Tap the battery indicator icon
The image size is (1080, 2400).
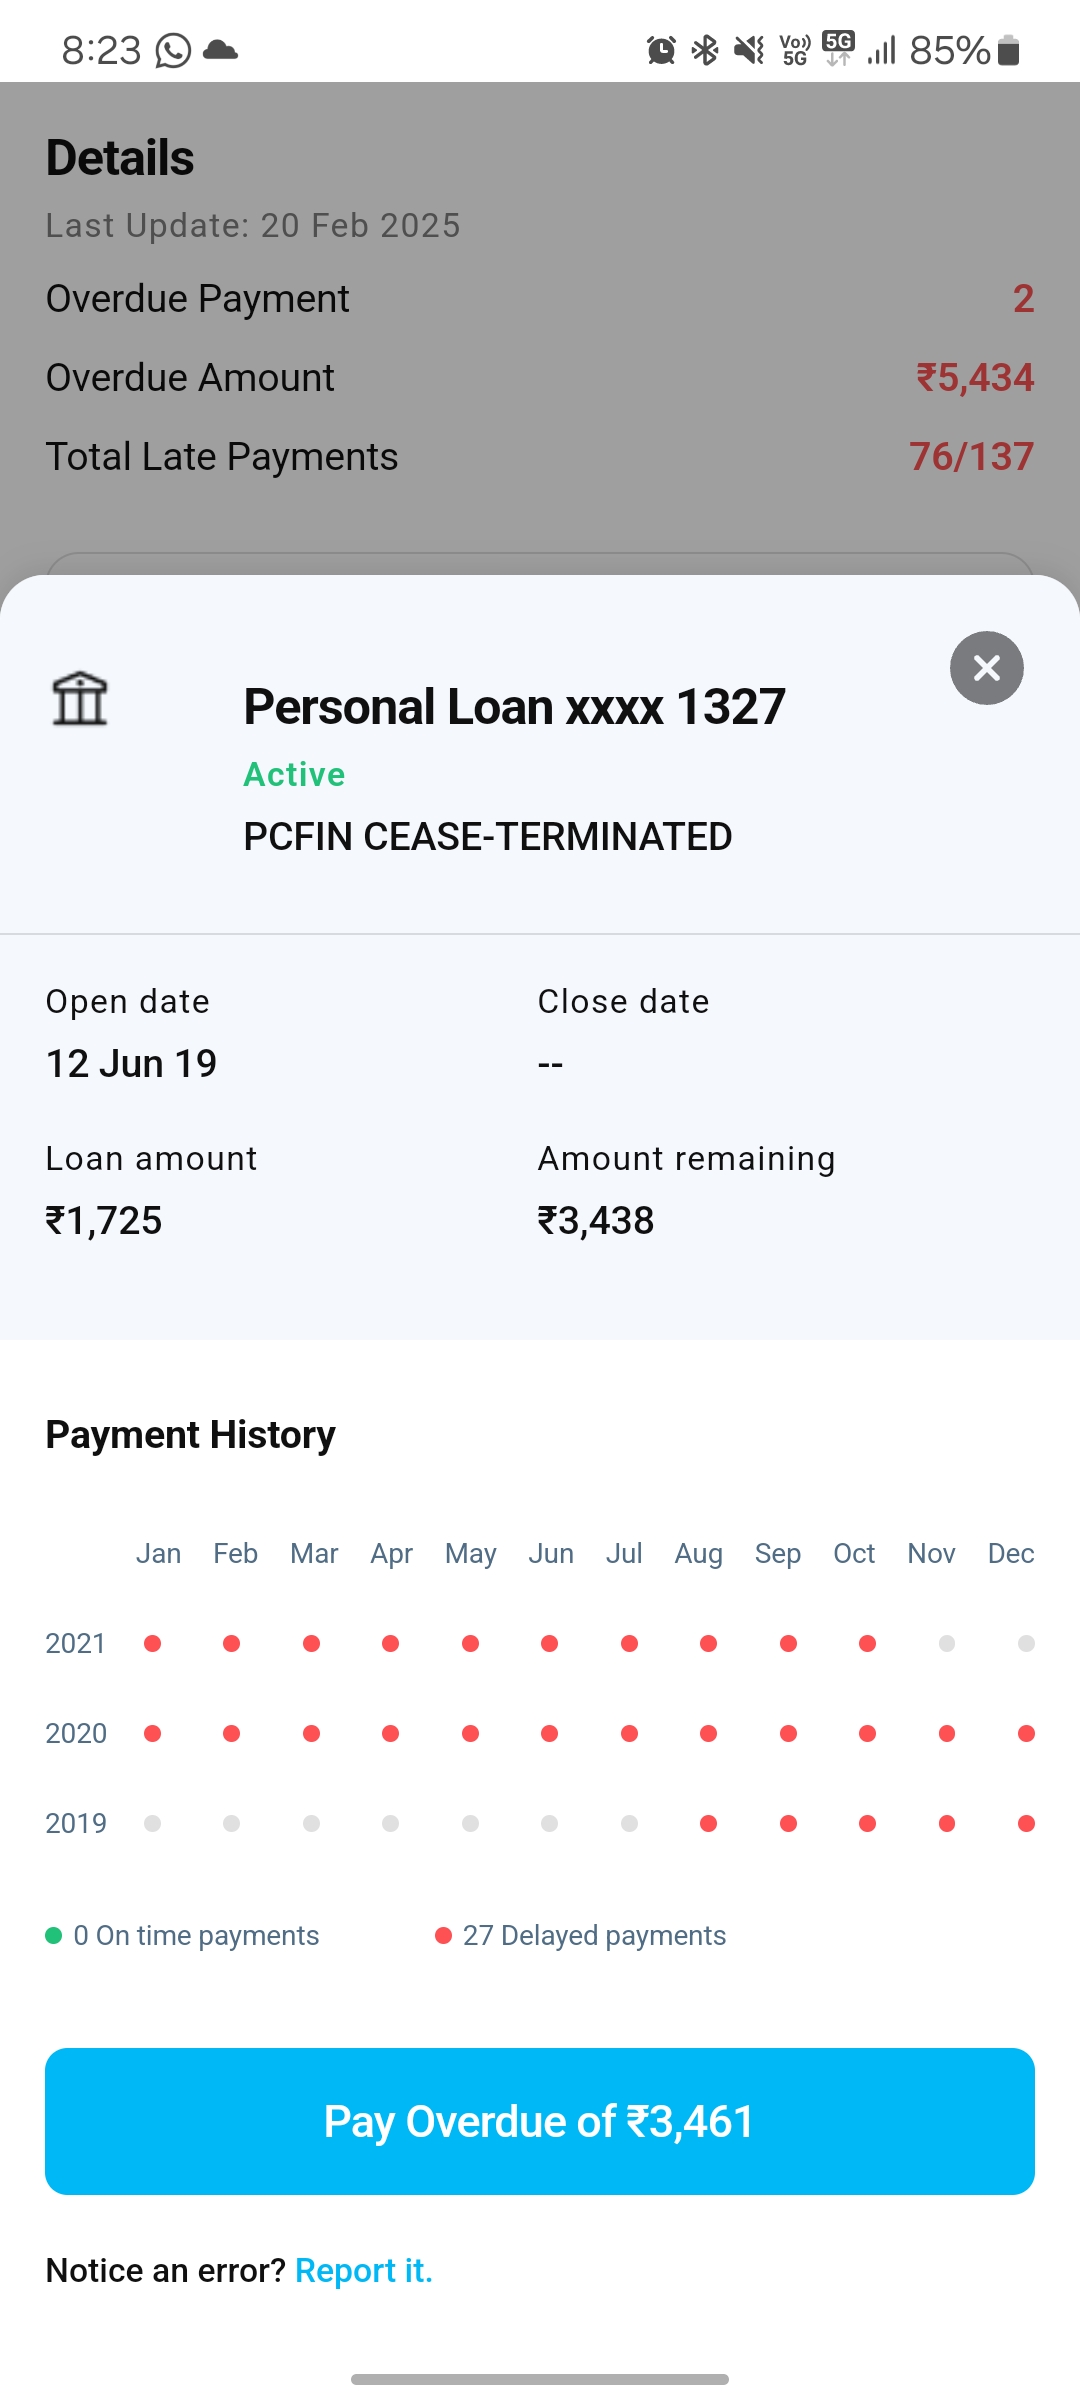click(1009, 50)
